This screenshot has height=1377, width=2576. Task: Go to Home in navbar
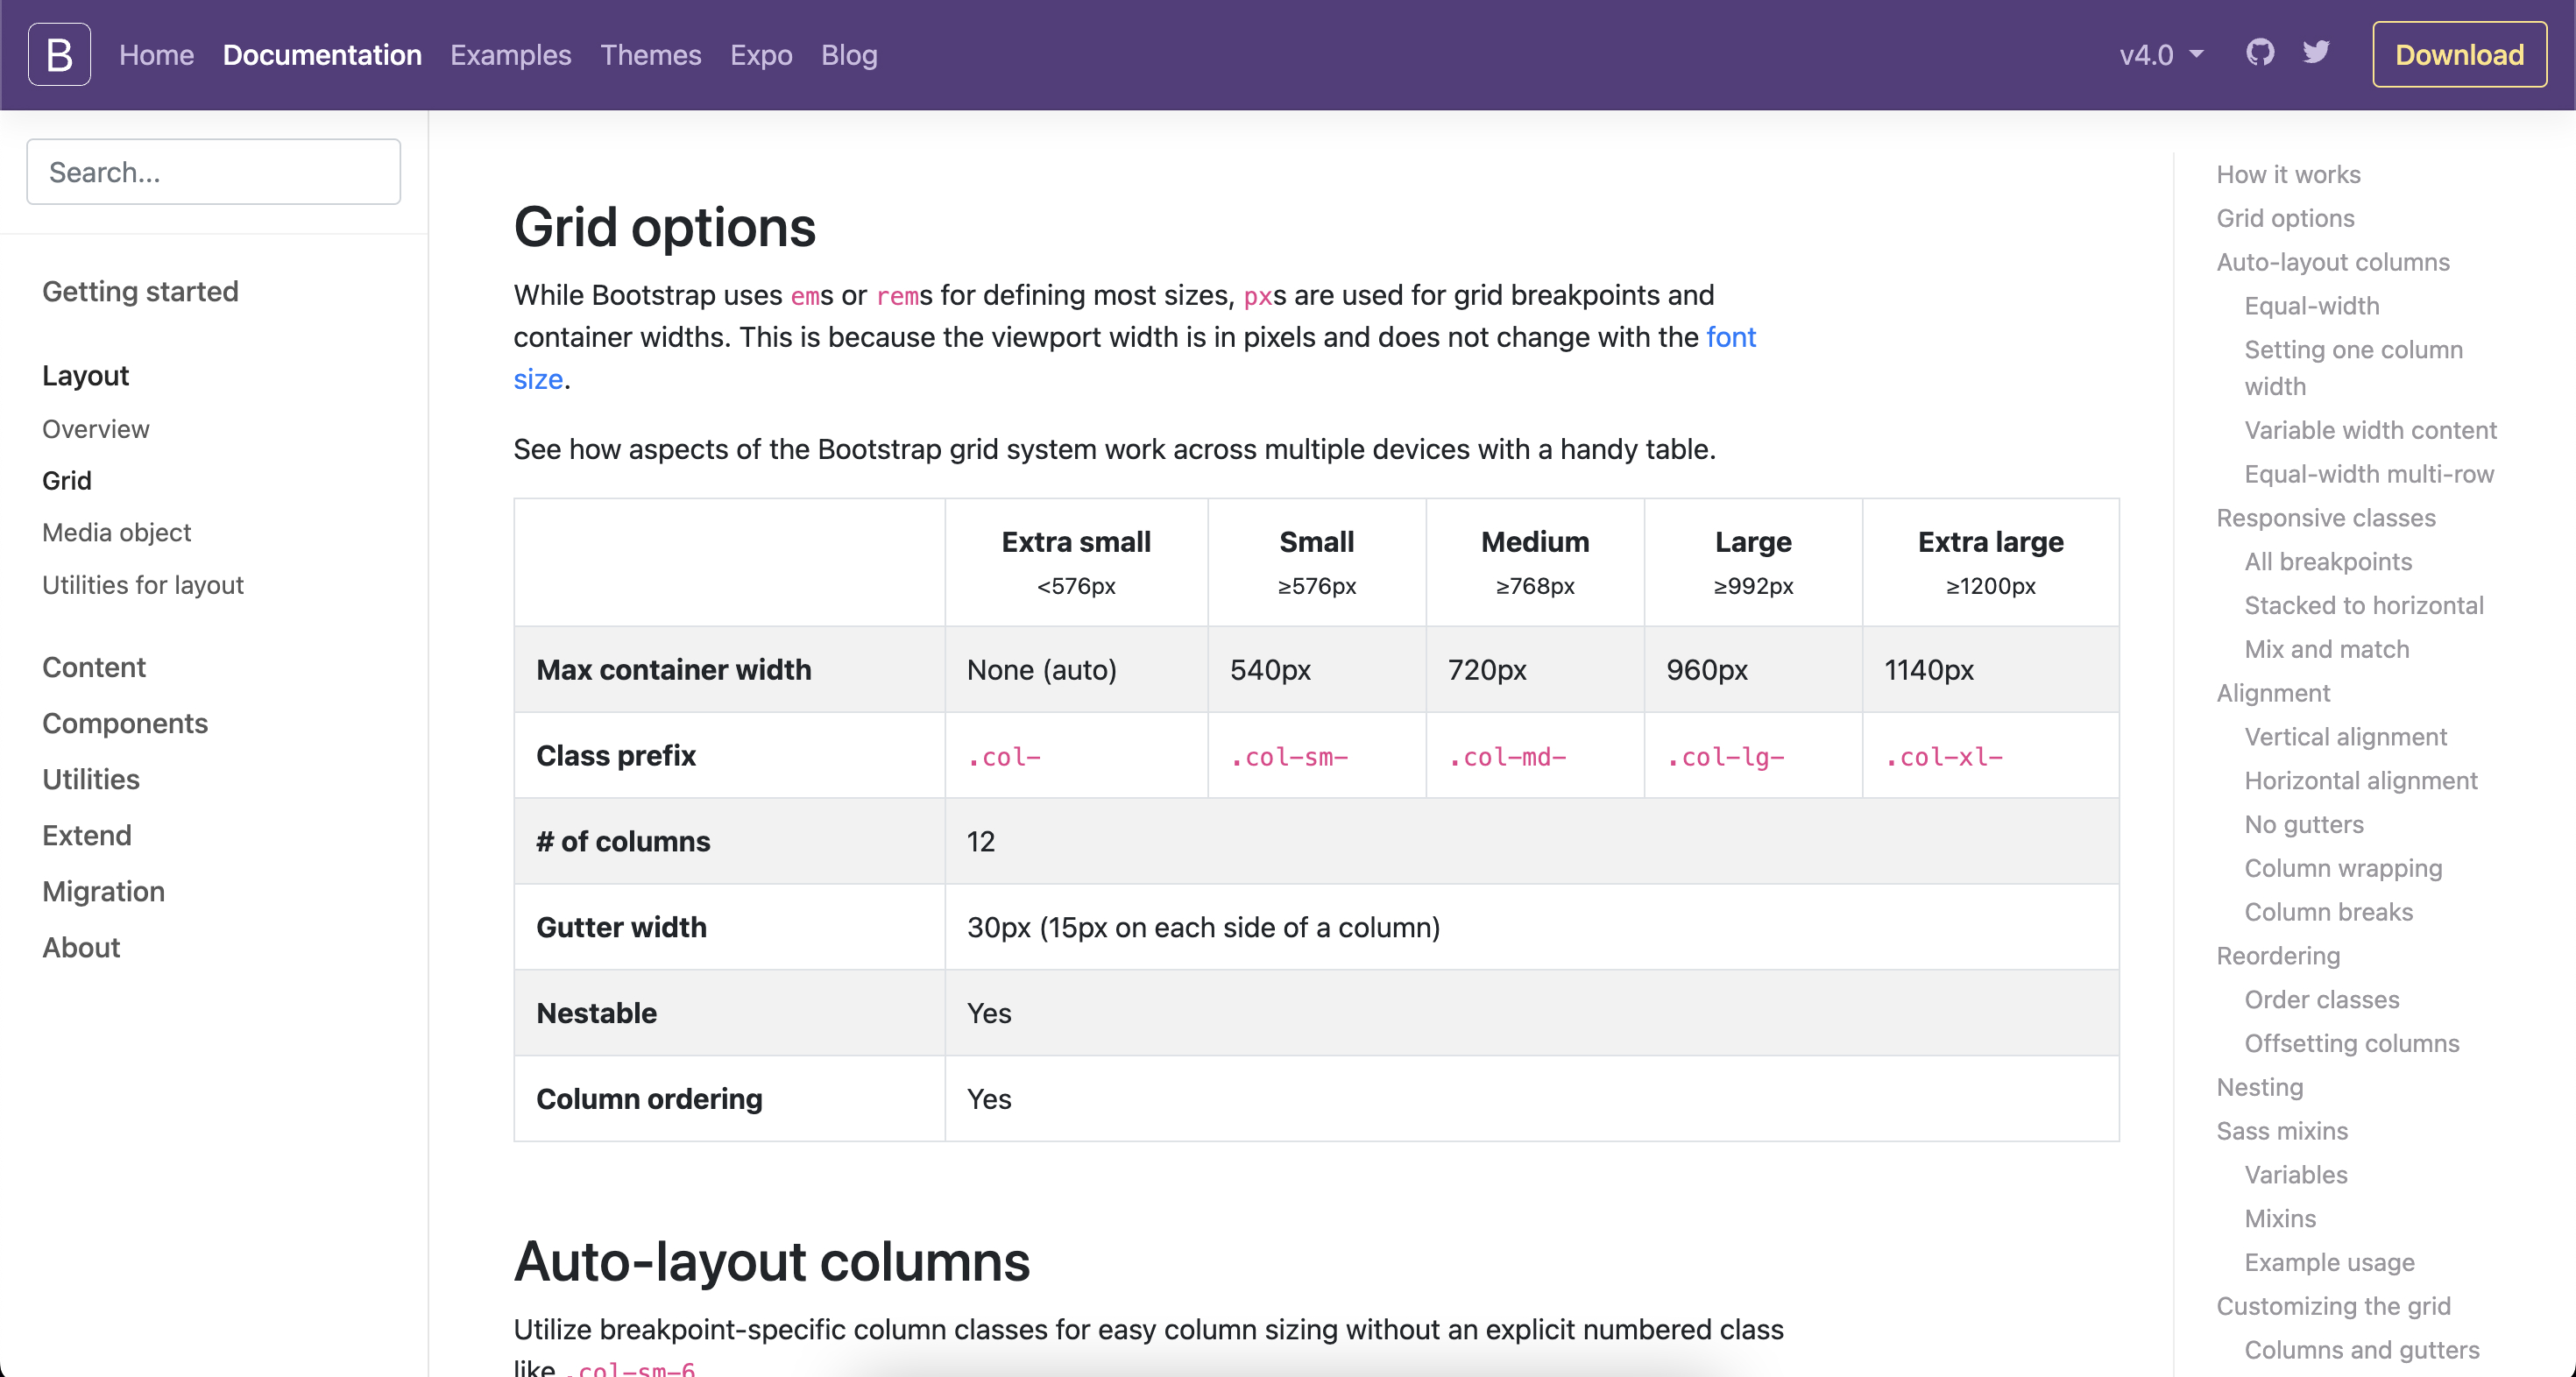tap(156, 55)
